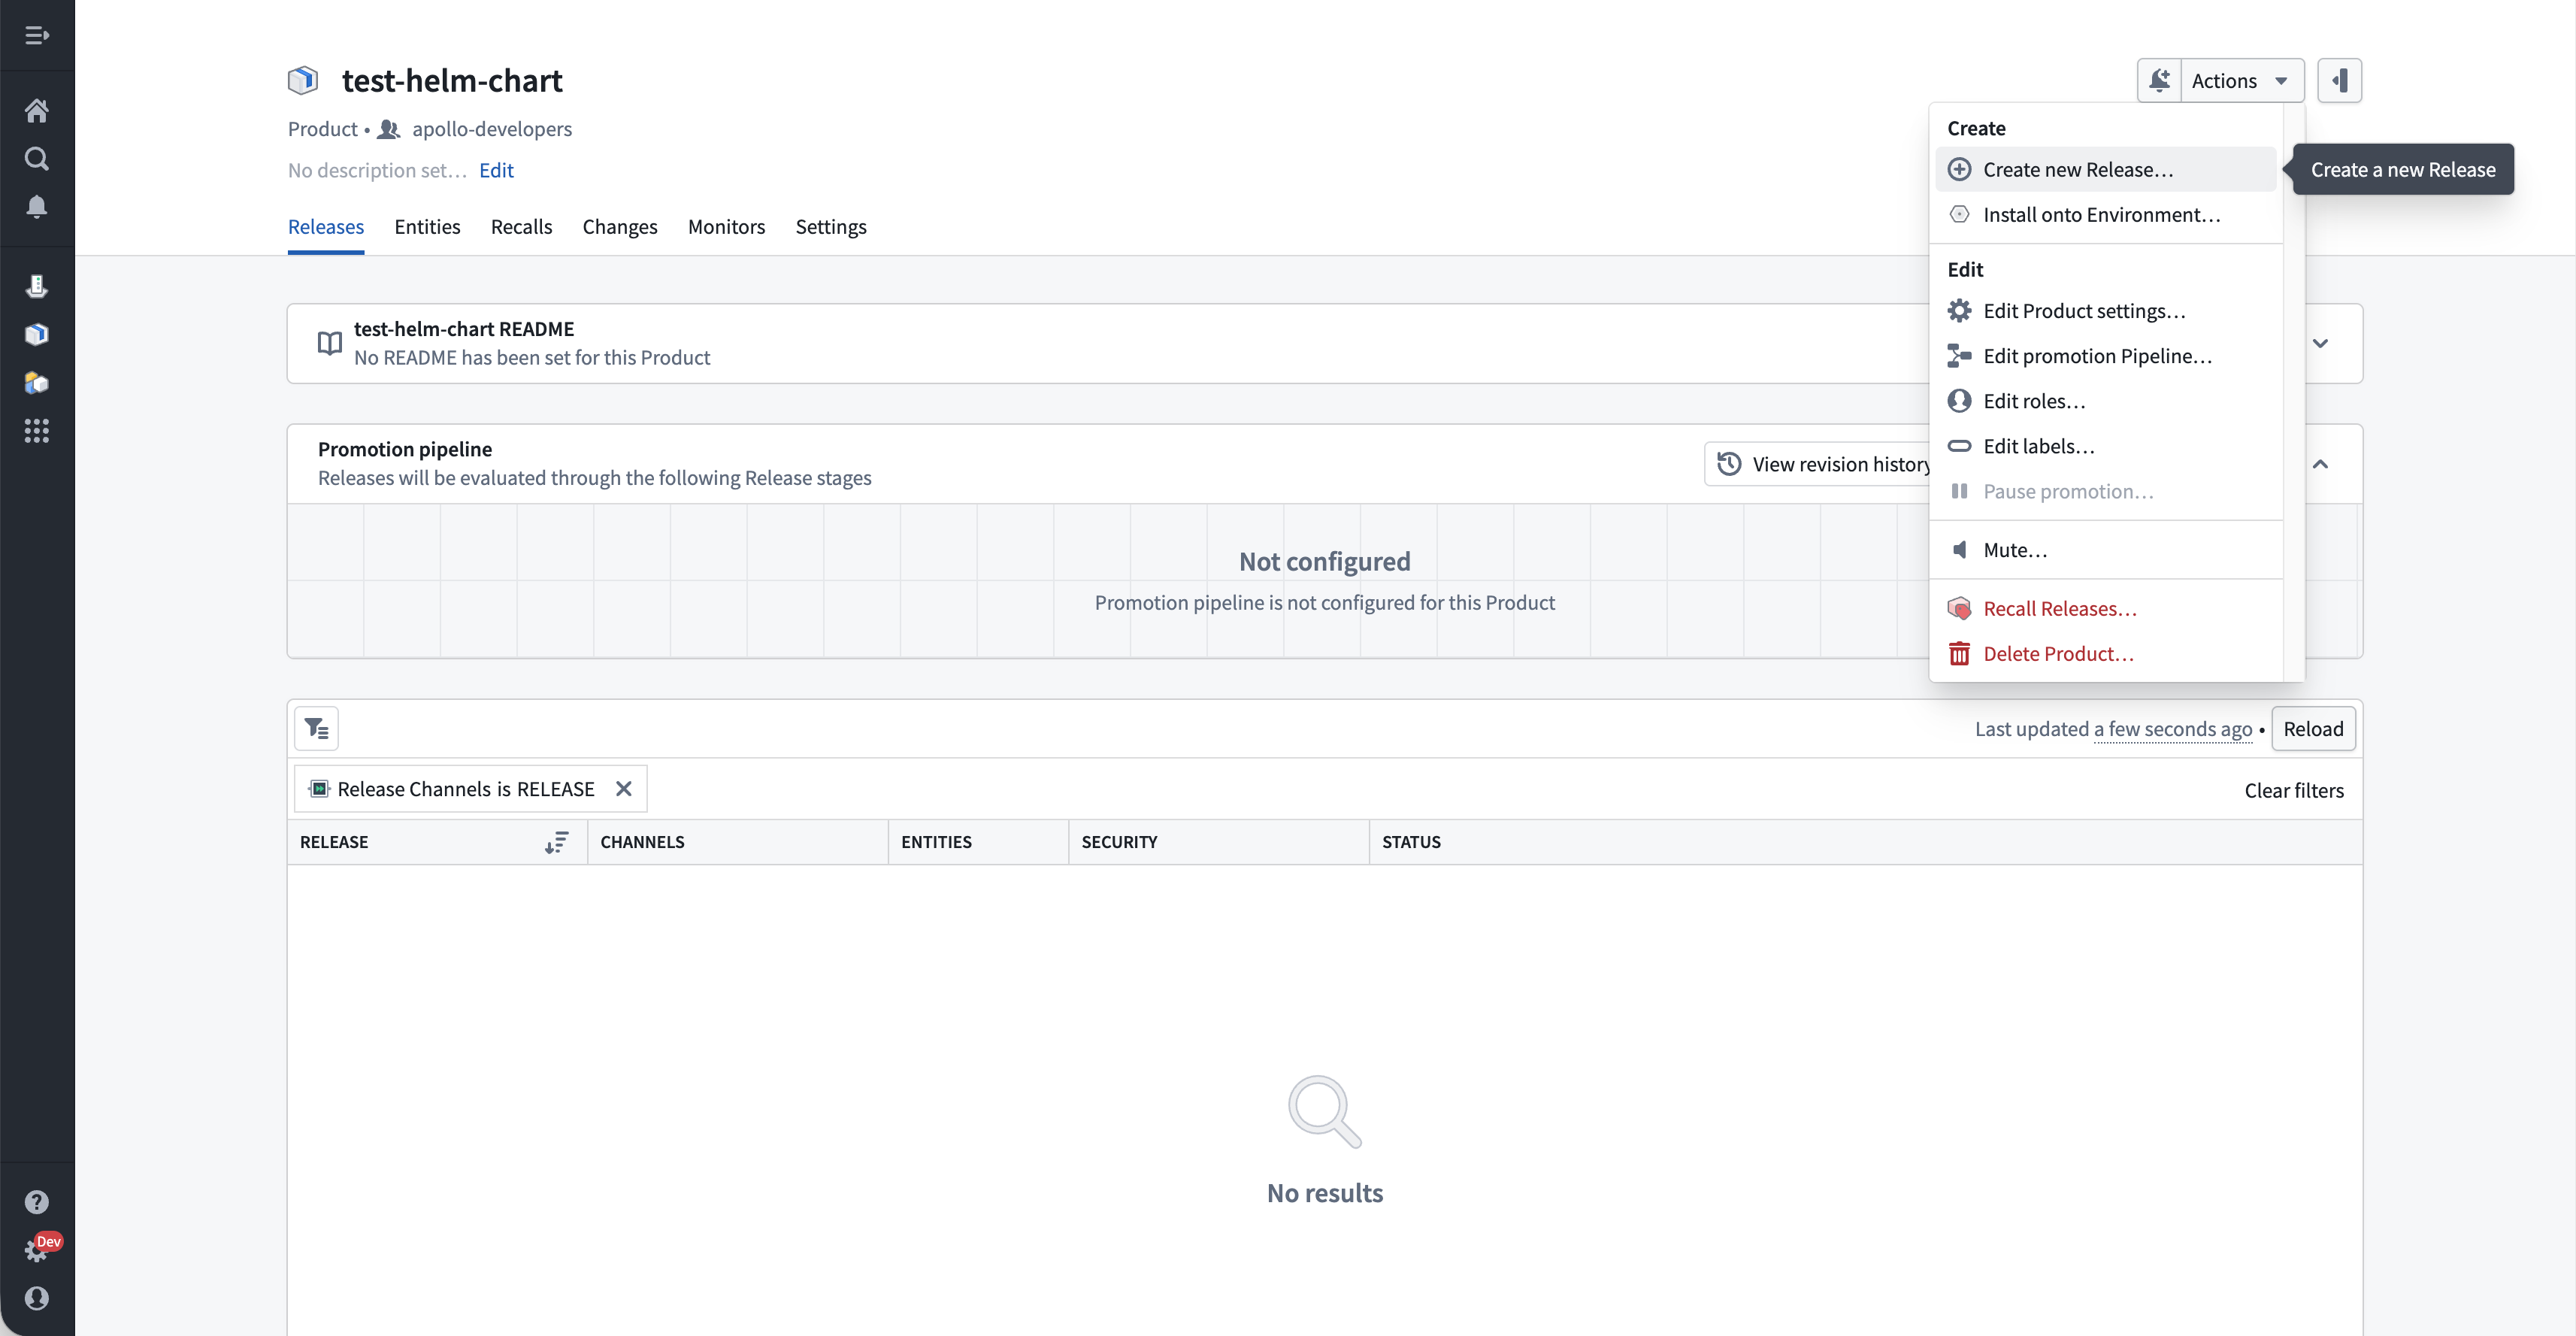Click the test-helm-chart page title
2576x1336 pixels.
coord(452,80)
